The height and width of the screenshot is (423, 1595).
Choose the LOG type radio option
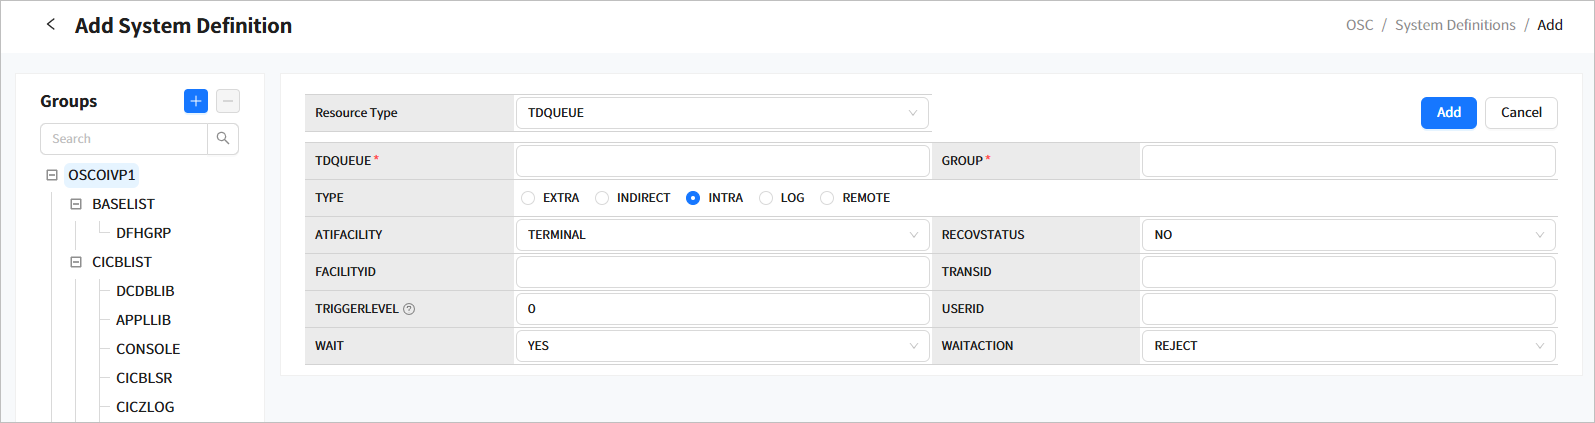(766, 198)
